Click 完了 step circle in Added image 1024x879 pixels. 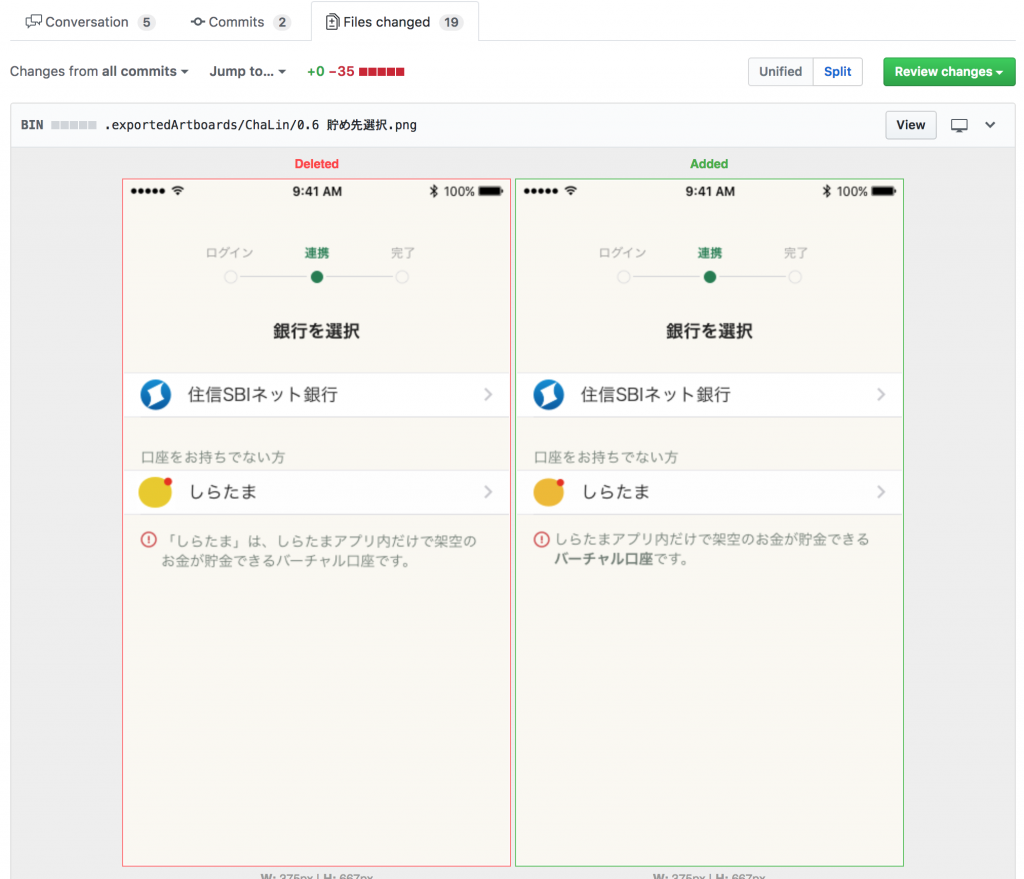[795, 277]
